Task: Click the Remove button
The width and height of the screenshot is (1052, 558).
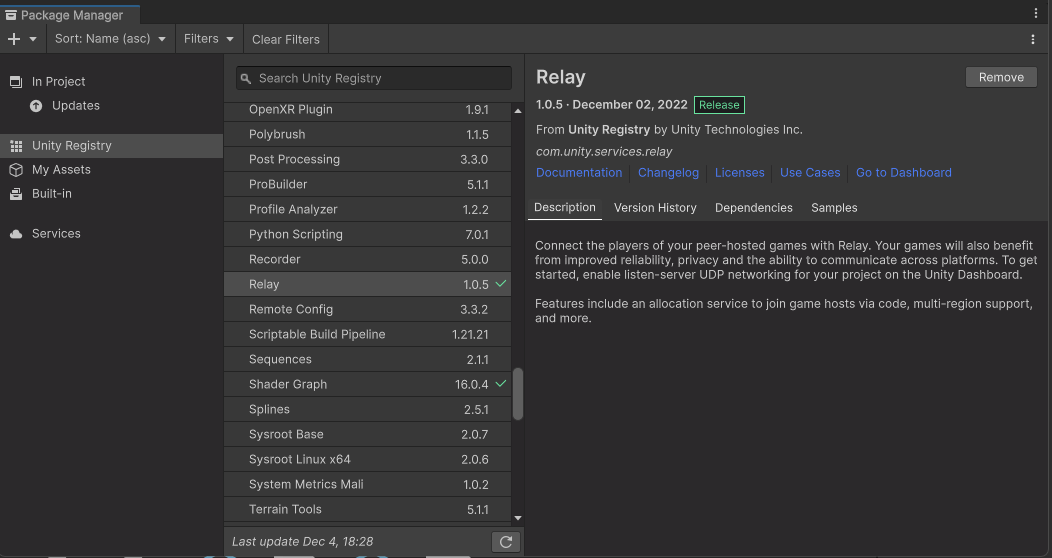Action: (1001, 77)
